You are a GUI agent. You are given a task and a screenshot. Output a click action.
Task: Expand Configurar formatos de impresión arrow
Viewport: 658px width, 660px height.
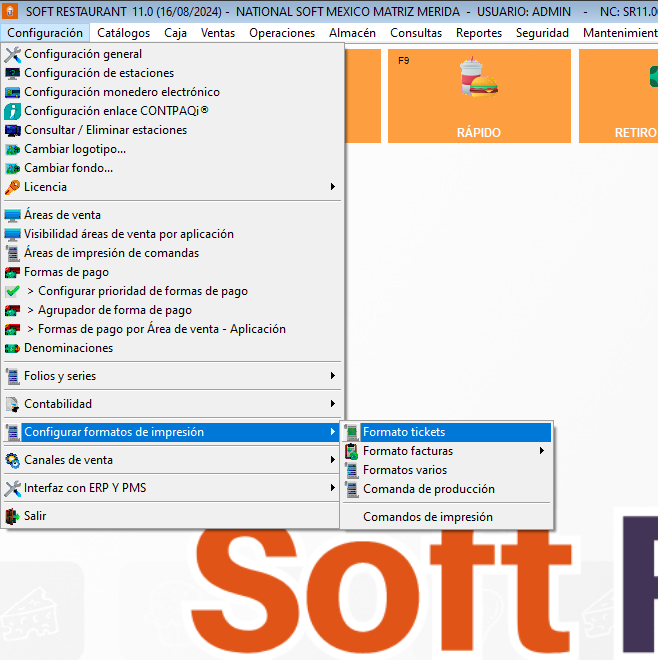(333, 432)
